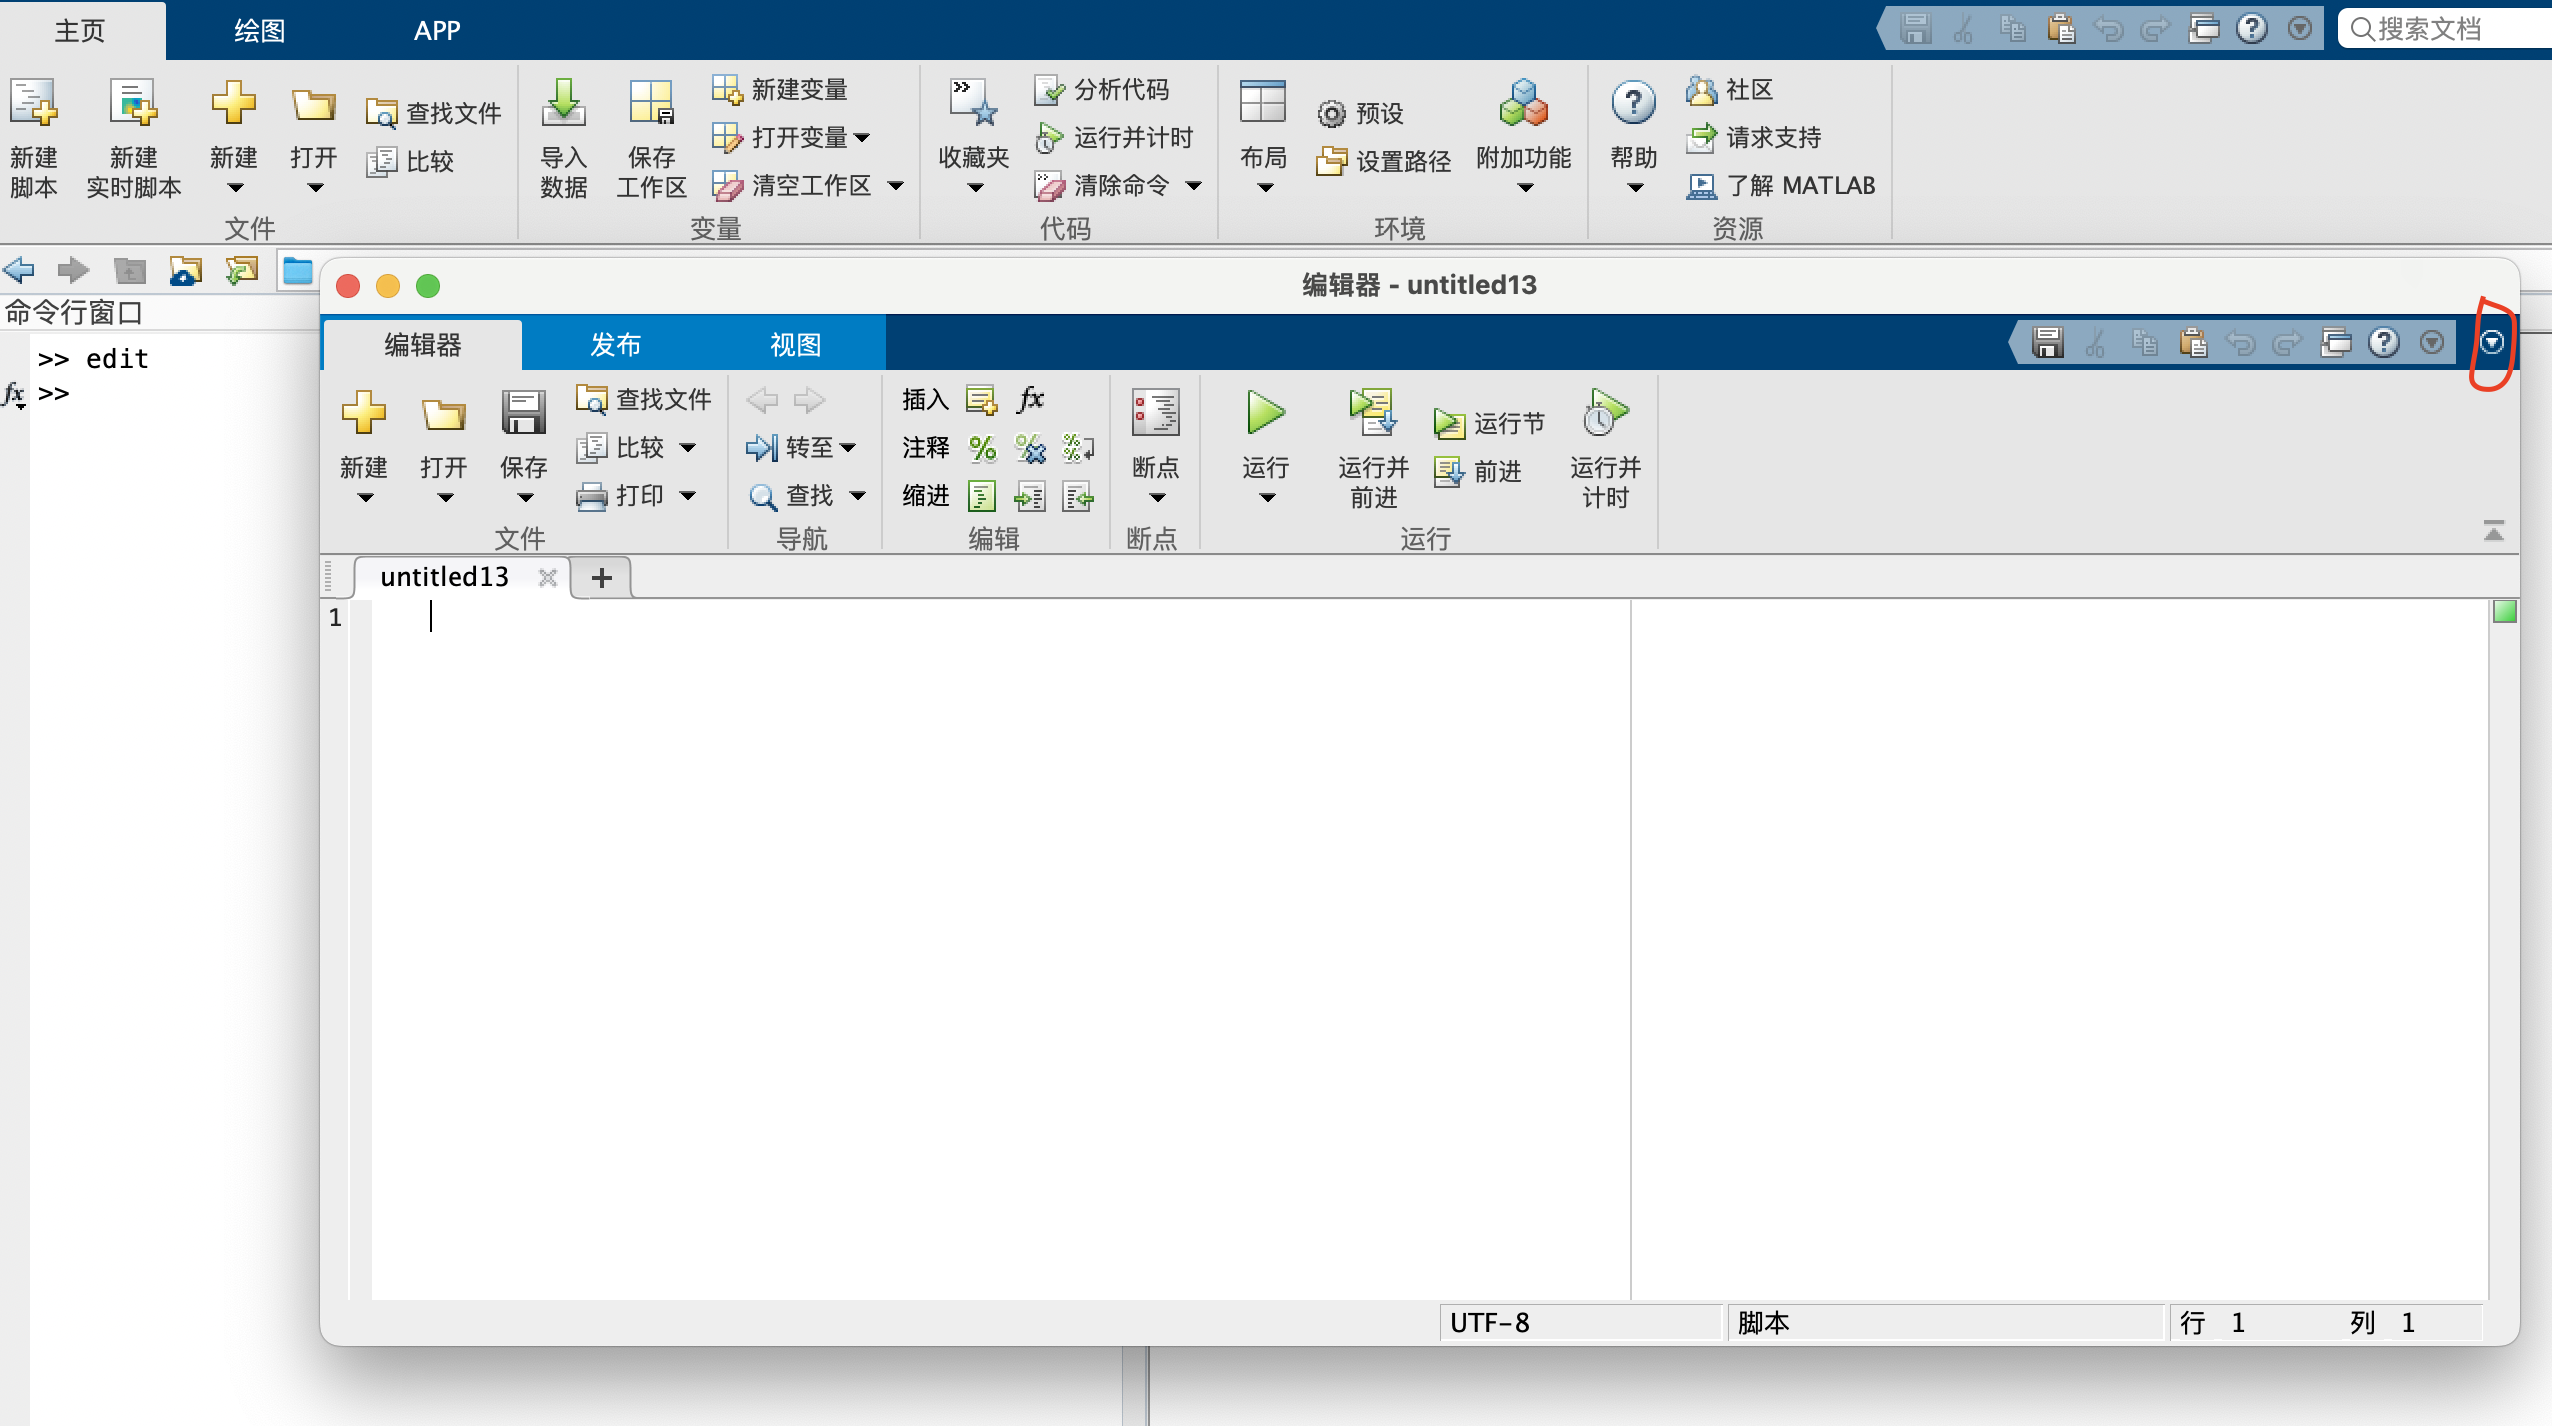Click the percent Comment icon
2552x1426 pixels.
982,448
